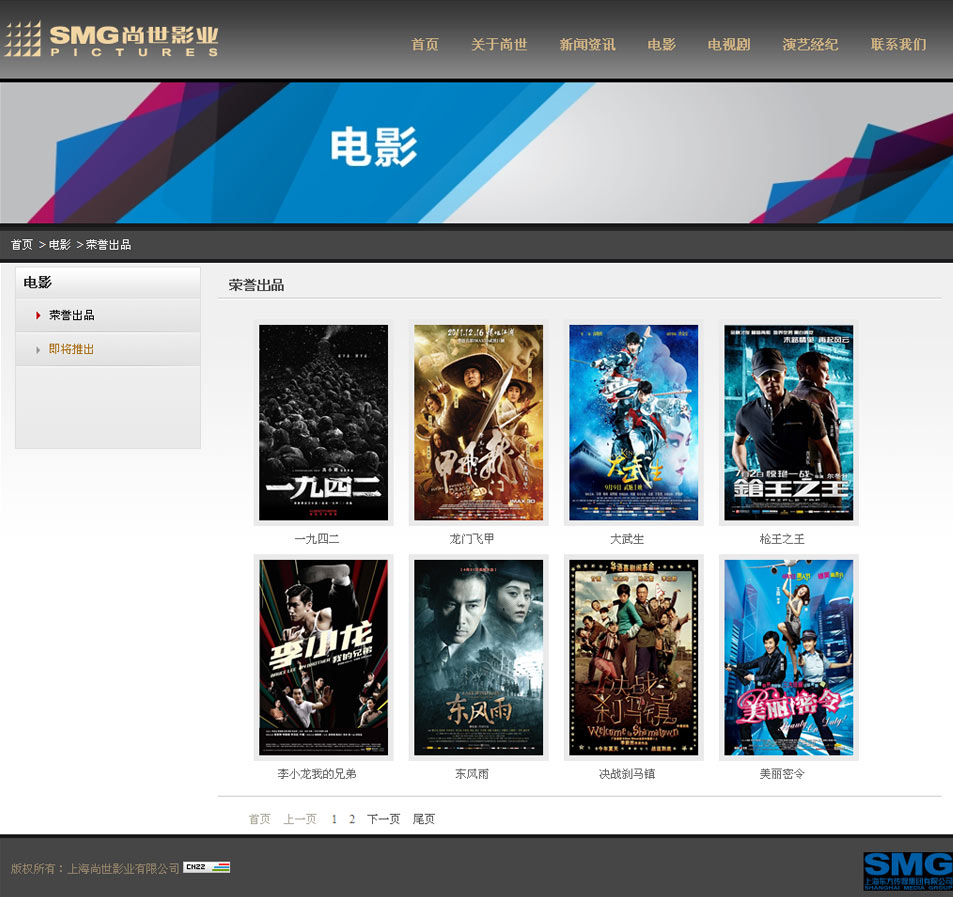Click the SMG Pictures logo
The height and width of the screenshot is (897, 953).
click(x=111, y=40)
